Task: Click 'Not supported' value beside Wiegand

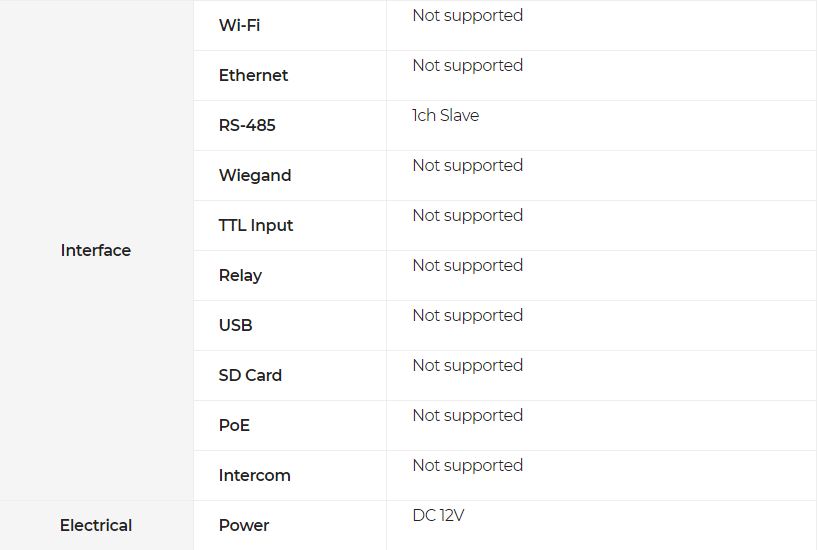Action: pos(467,166)
